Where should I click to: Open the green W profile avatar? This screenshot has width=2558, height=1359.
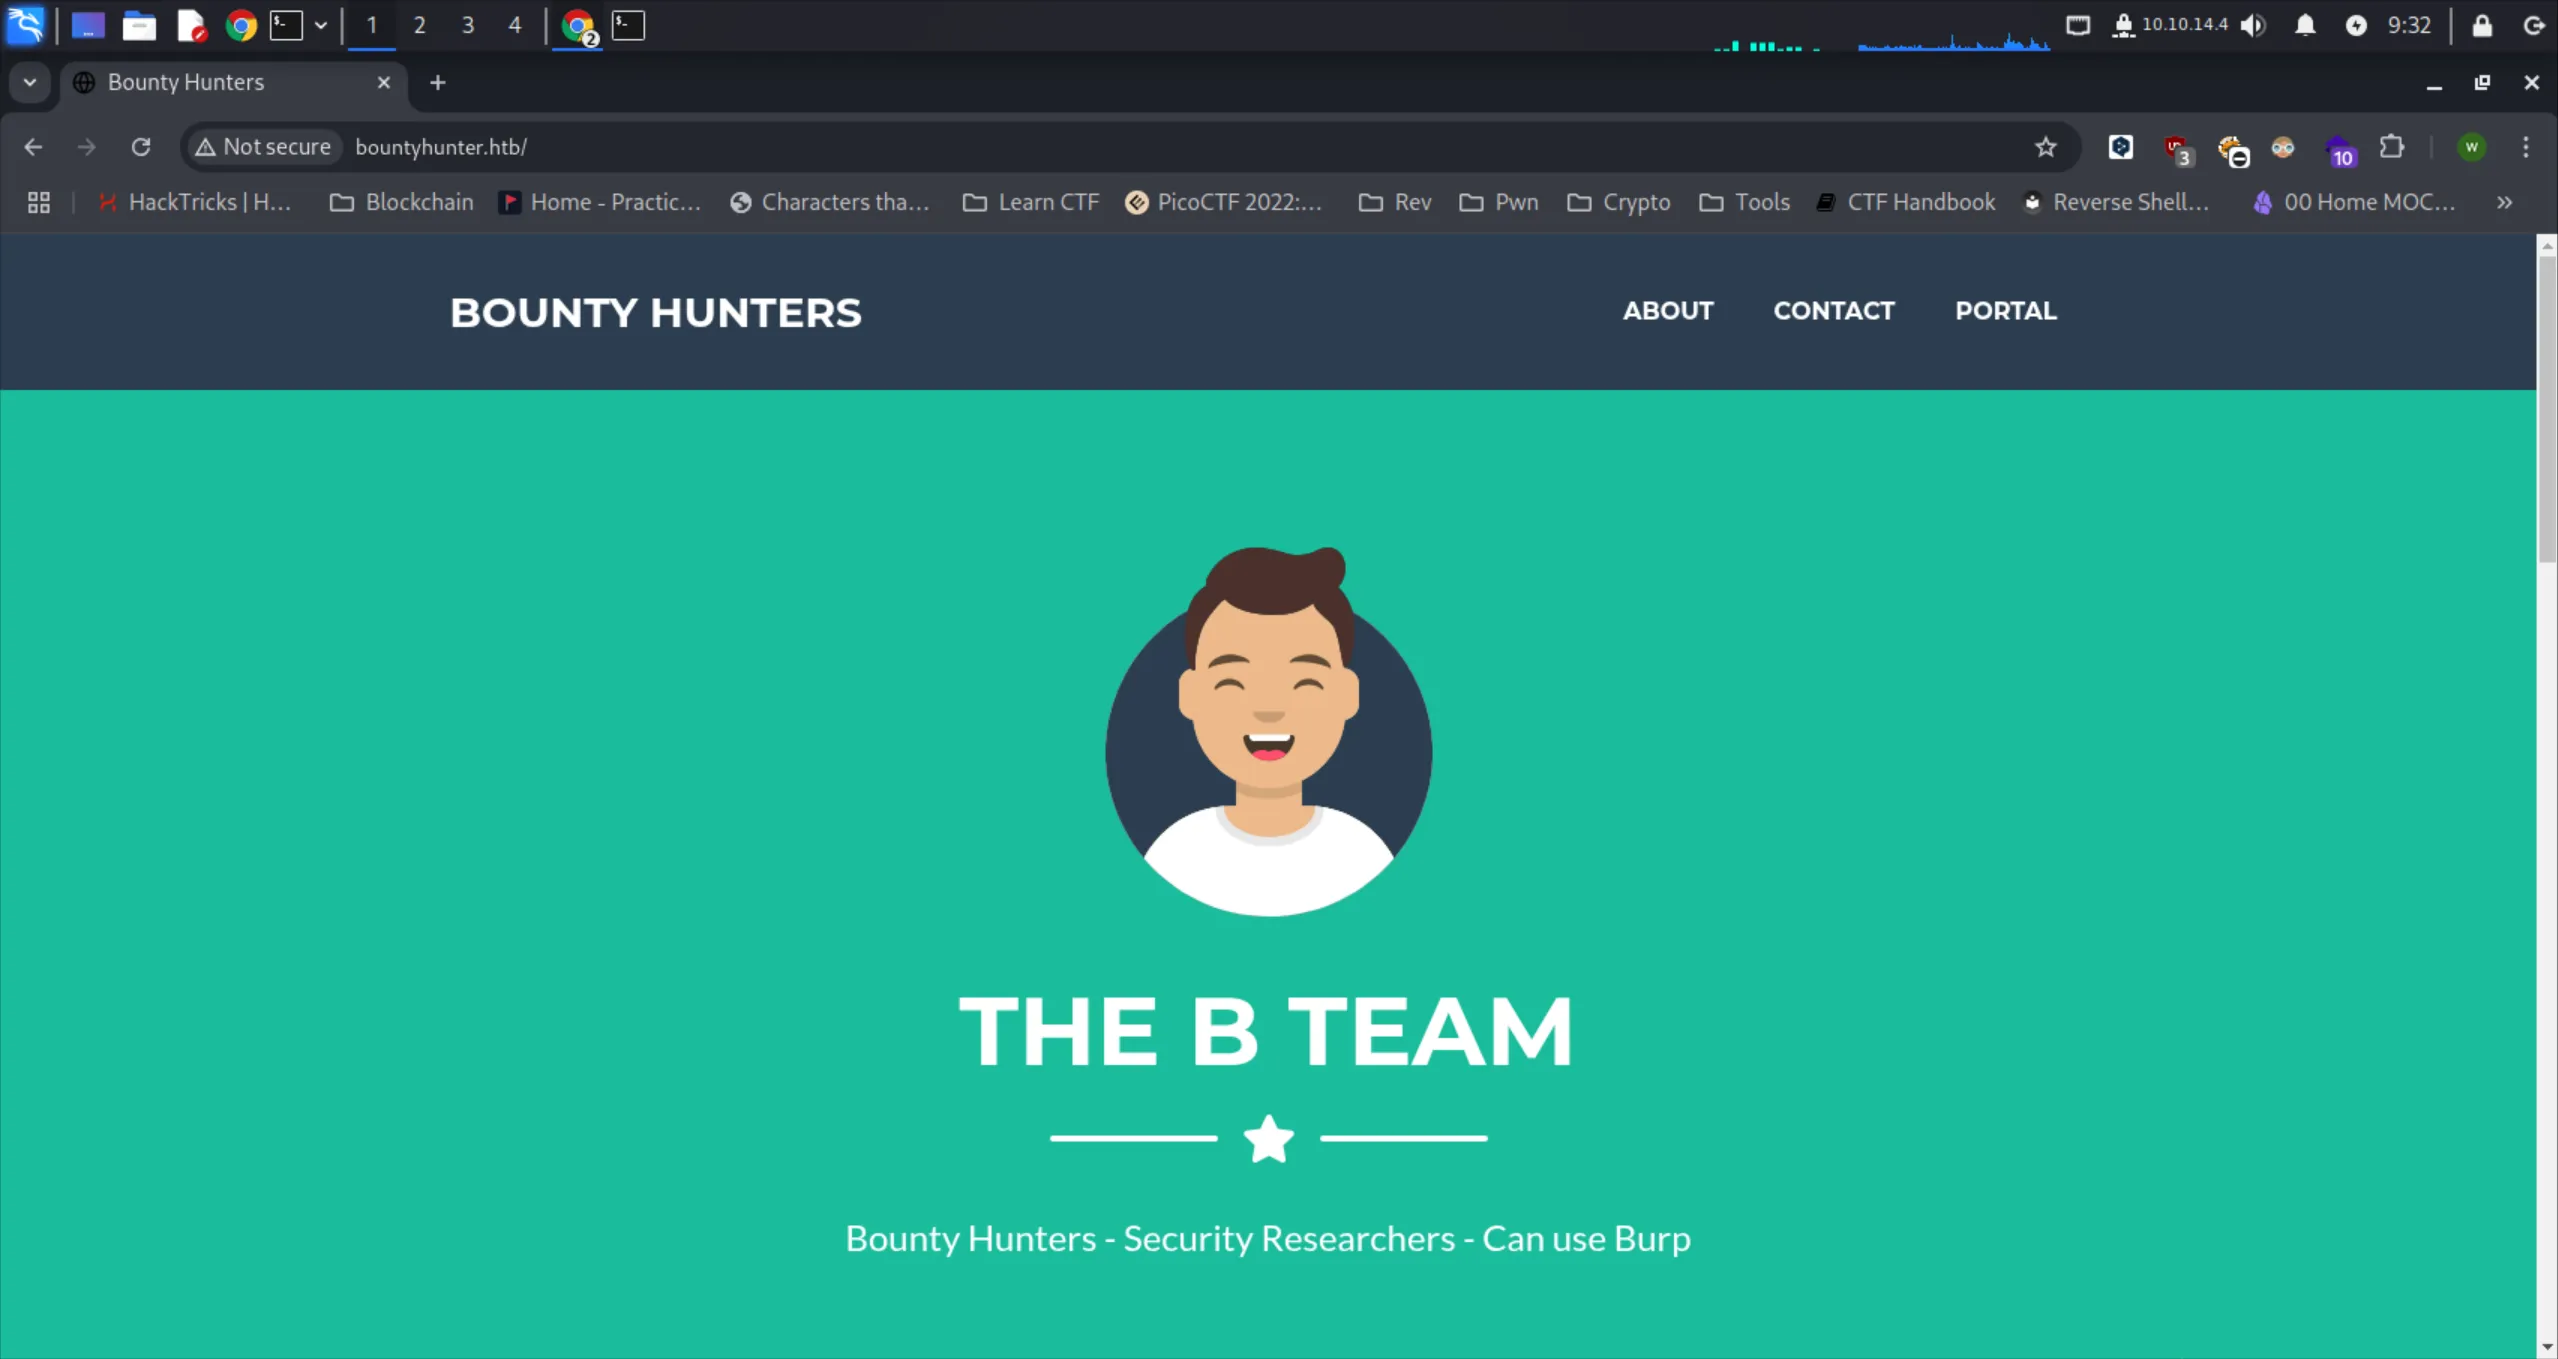(x=2471, y=147)
